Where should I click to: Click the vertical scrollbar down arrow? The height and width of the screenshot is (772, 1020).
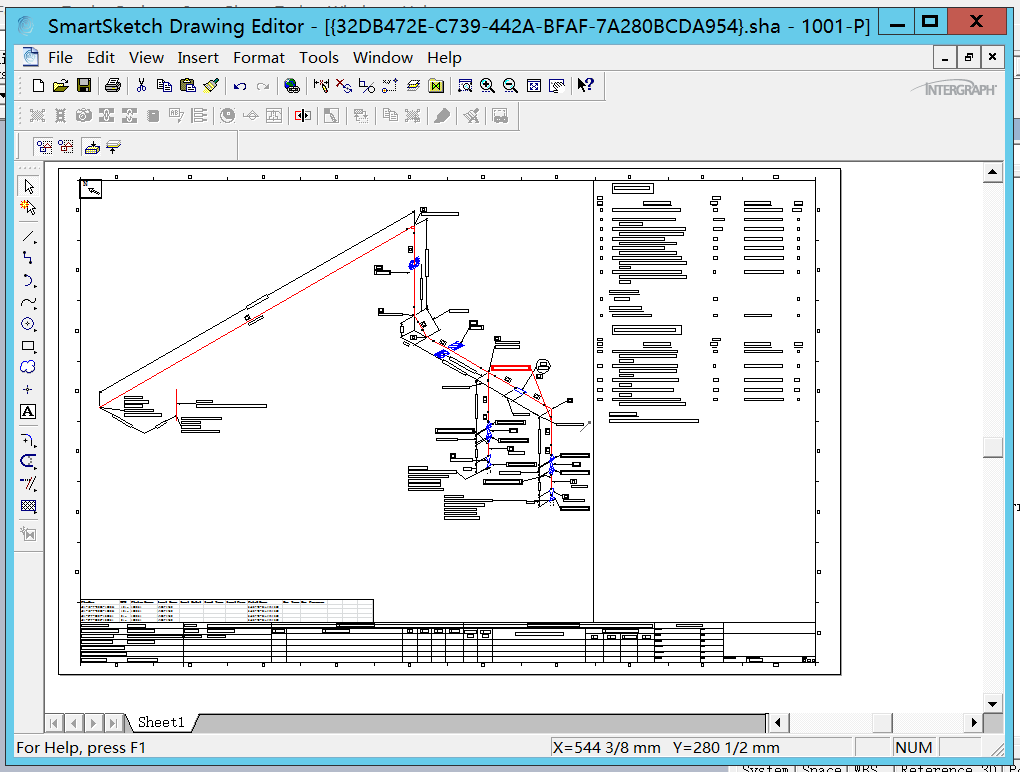(993, 704)
